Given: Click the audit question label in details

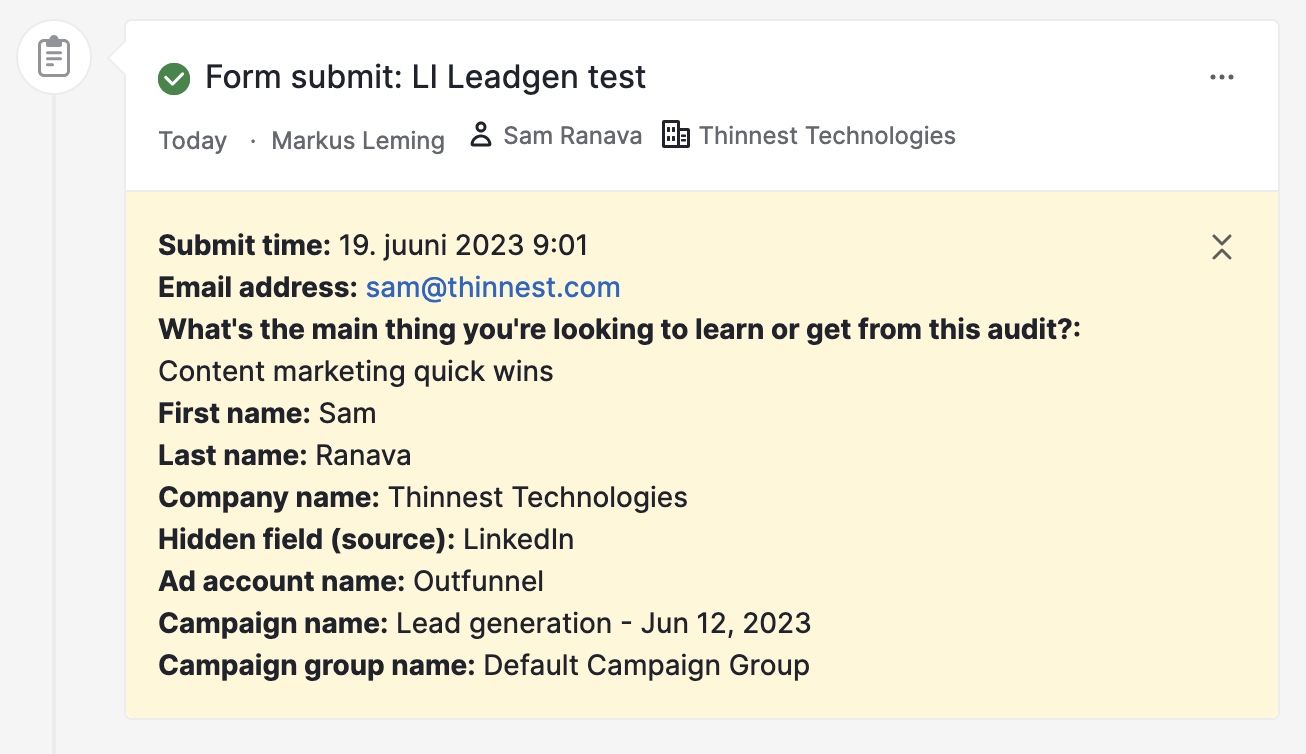Looking at the screenshot, I should click(x=619, y=330).
